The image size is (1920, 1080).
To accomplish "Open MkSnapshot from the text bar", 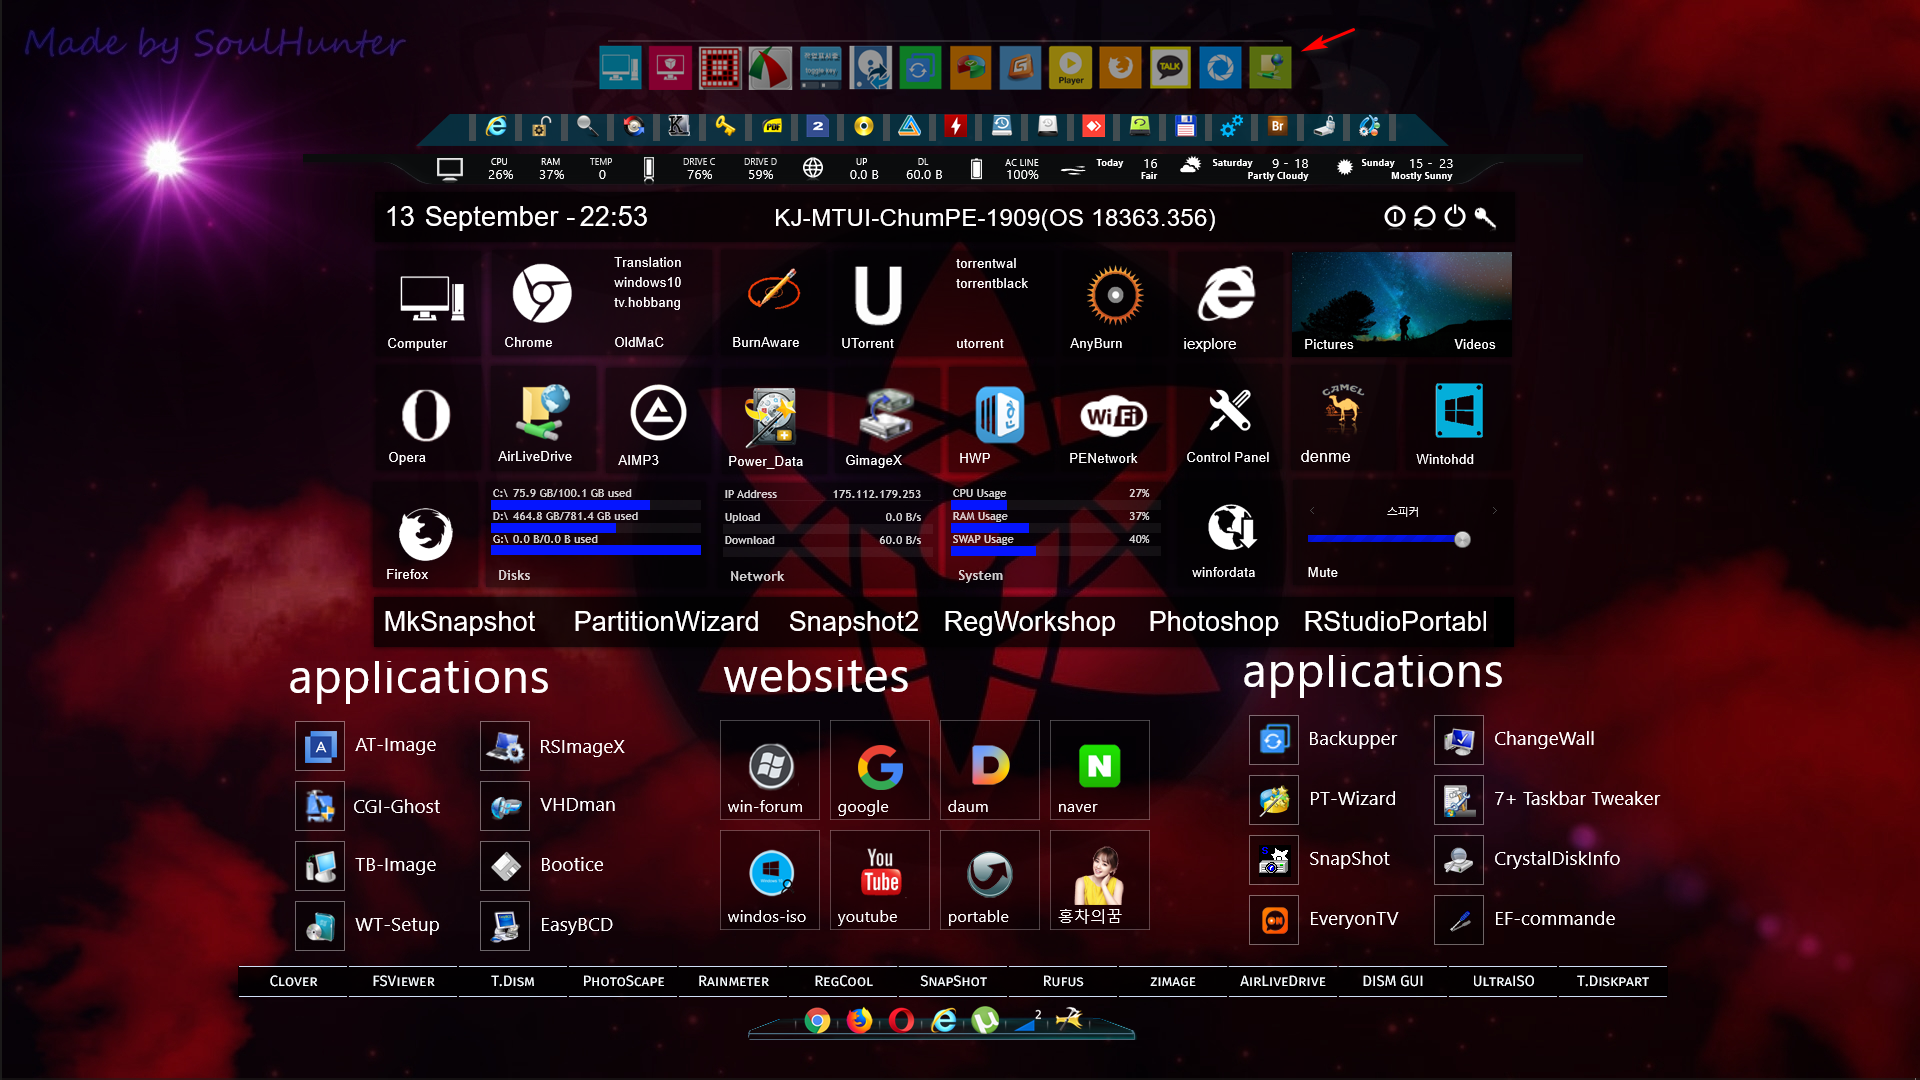I will click(459, 622).
